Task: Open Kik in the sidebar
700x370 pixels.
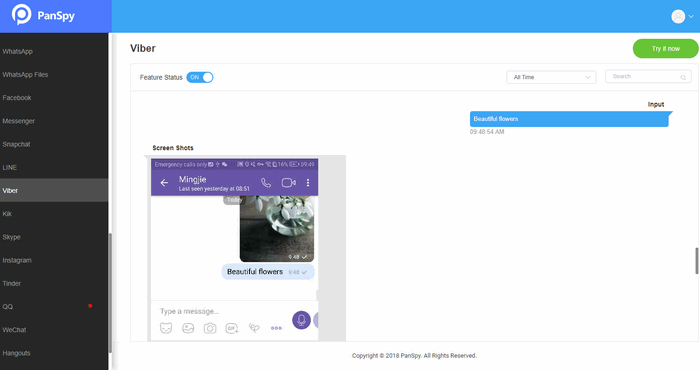Action: pos(54,214)
